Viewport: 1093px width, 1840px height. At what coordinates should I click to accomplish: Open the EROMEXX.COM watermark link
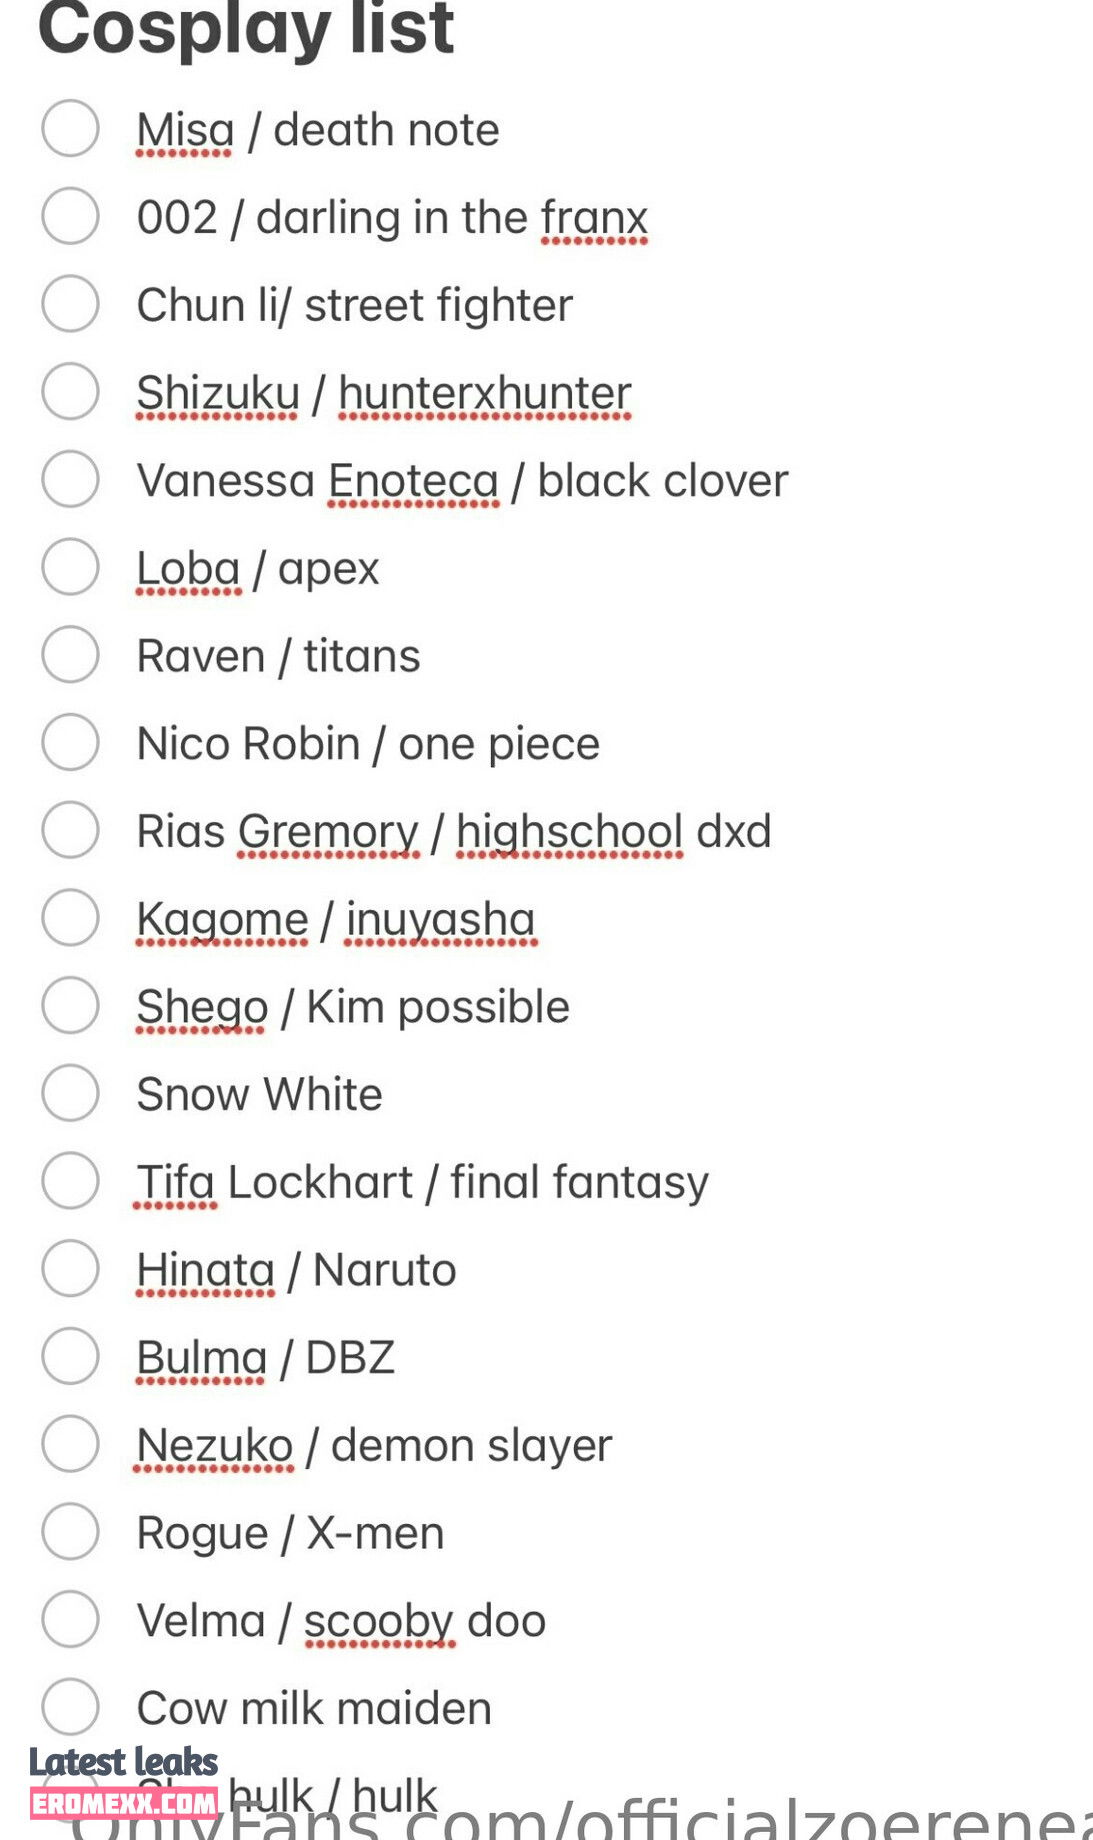[x=124, y=1803]
